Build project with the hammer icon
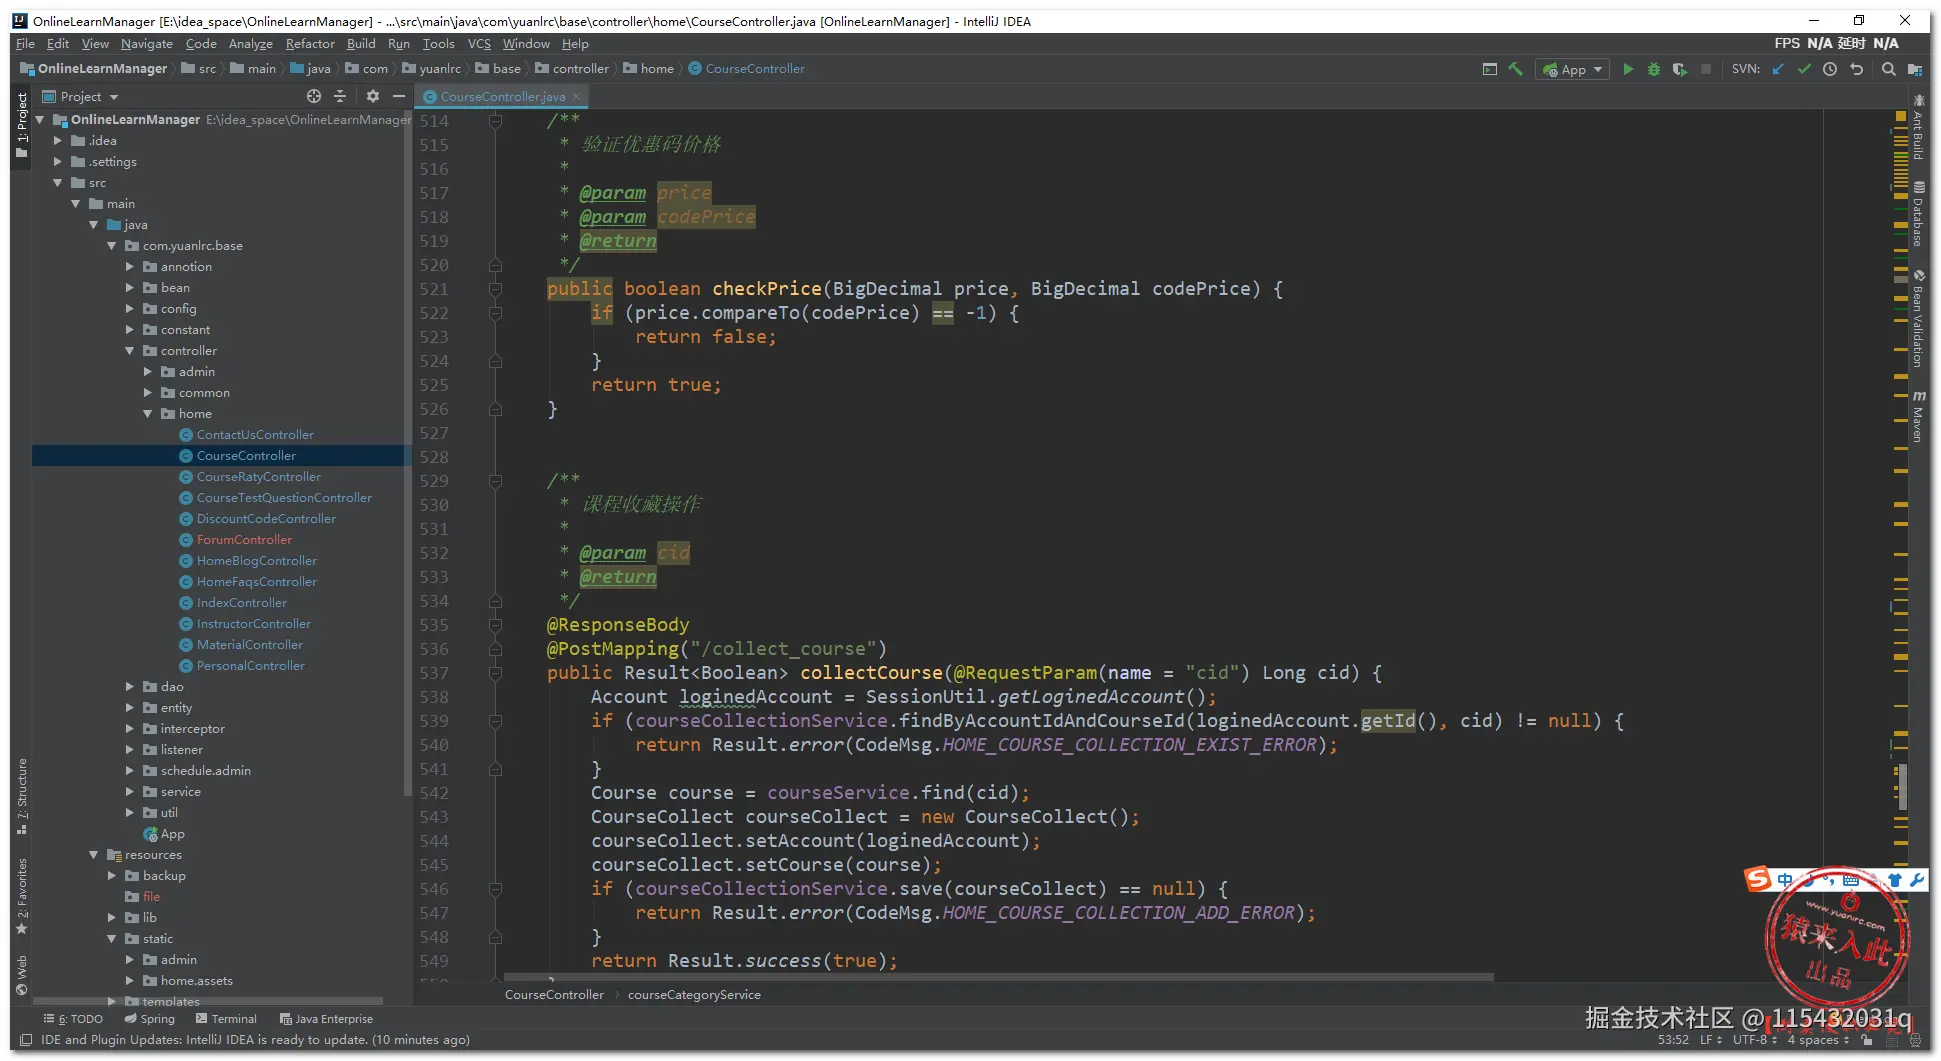The height and width of the screenshot is (1061, 1941). 1516,69
